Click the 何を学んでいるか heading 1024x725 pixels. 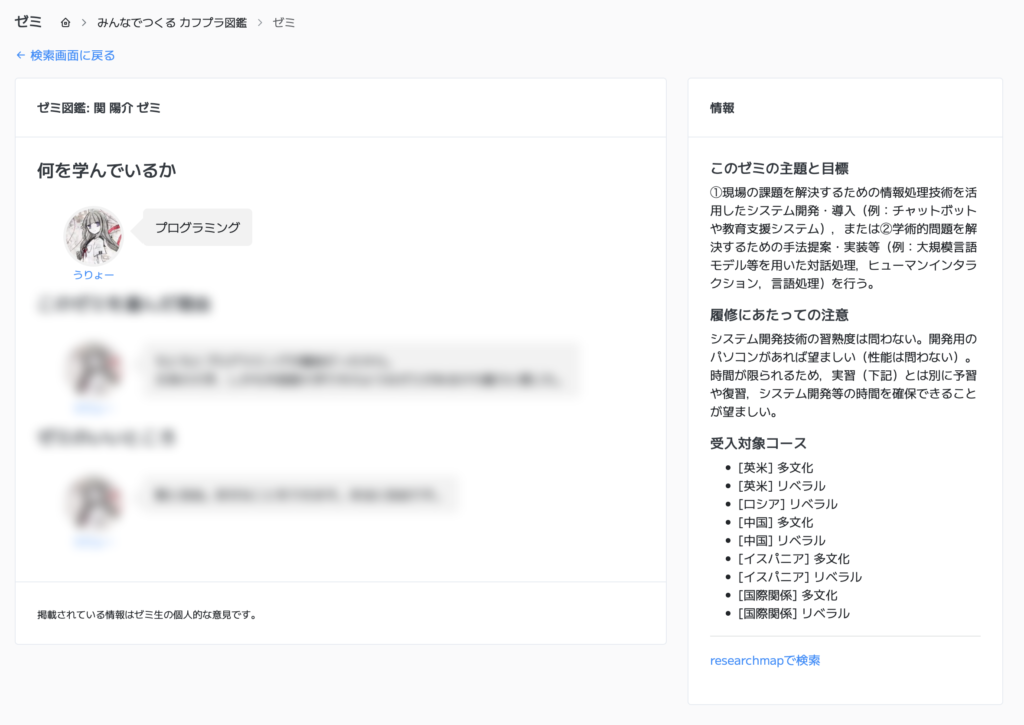point(106,171)
